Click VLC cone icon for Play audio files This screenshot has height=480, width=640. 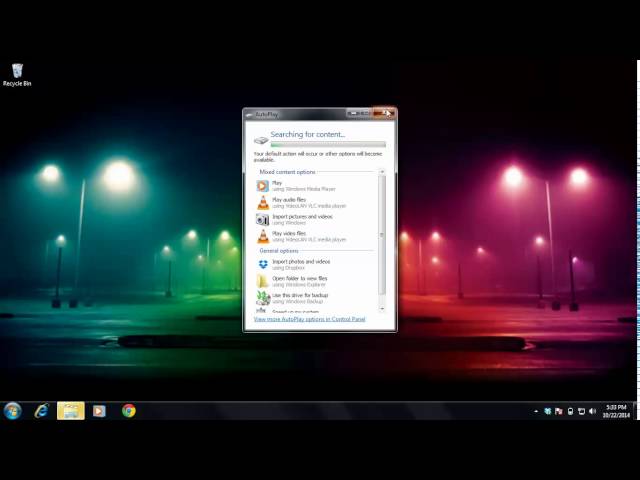point(263,203)
